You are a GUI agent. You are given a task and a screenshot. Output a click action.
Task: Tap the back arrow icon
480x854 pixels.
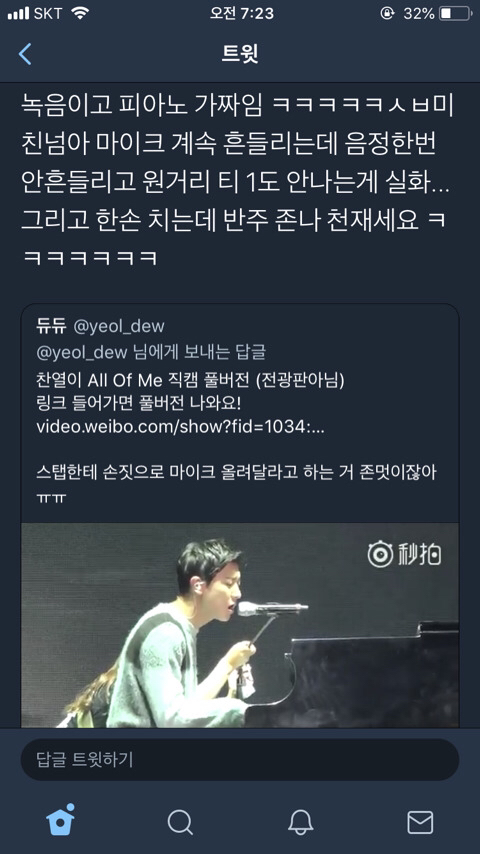[25, 54]
